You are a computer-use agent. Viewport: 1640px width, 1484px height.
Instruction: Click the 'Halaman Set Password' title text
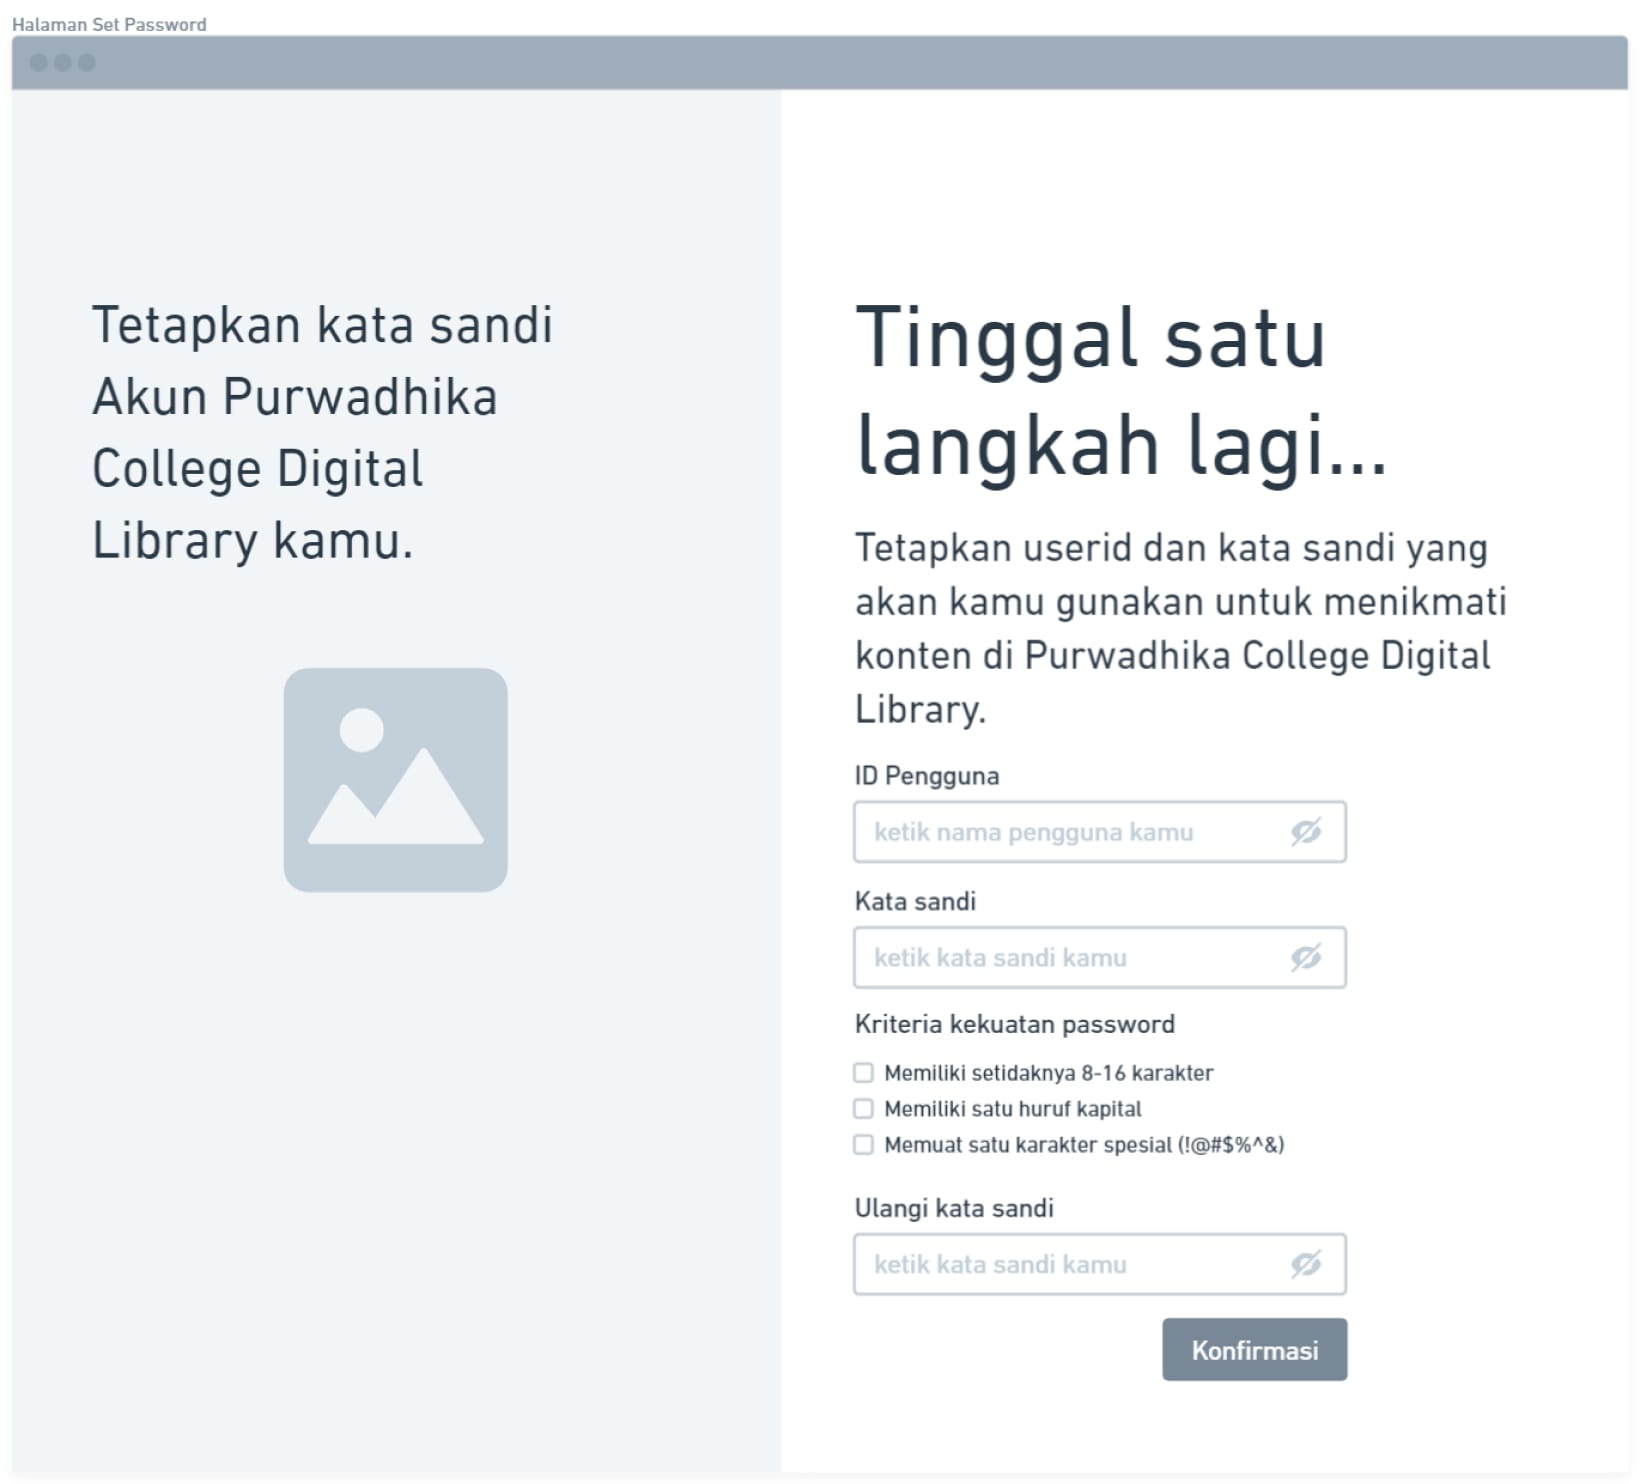click(x=109, y=24)
